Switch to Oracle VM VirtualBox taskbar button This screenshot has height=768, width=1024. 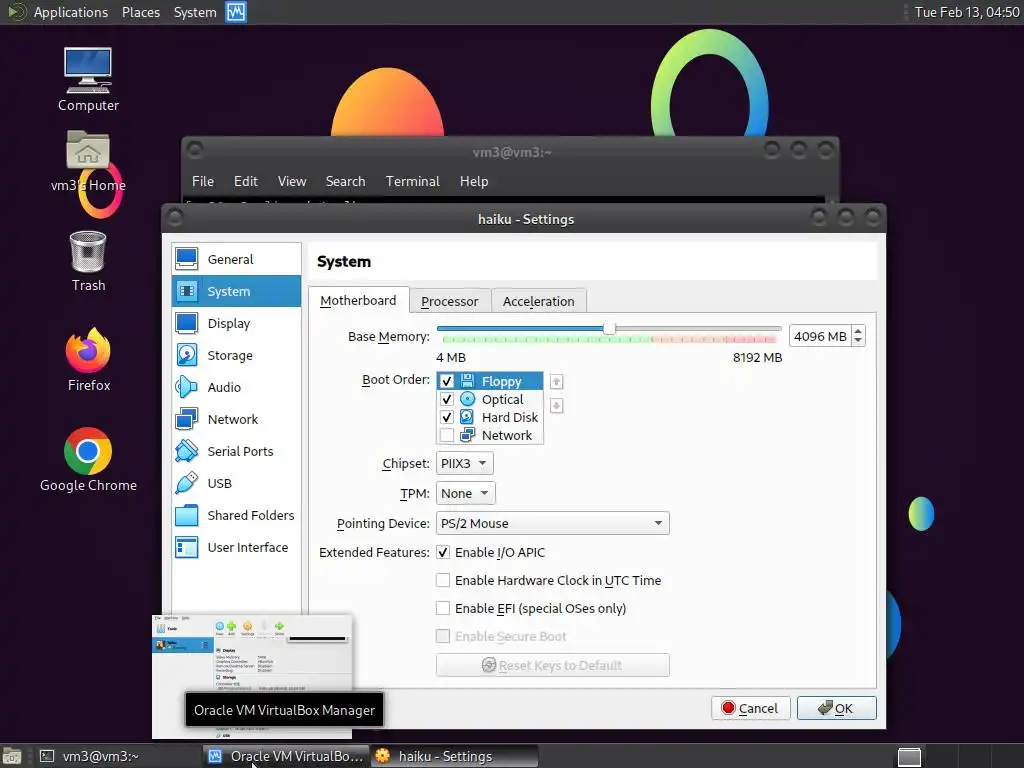[x=286, y=756]
